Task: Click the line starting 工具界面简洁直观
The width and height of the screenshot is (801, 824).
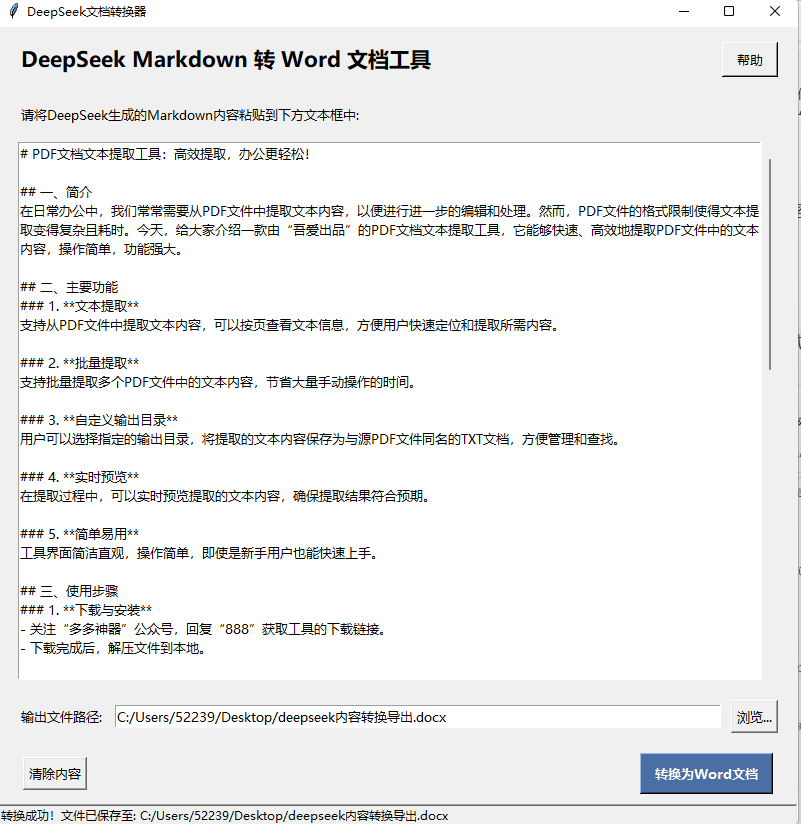Action: 200,553
